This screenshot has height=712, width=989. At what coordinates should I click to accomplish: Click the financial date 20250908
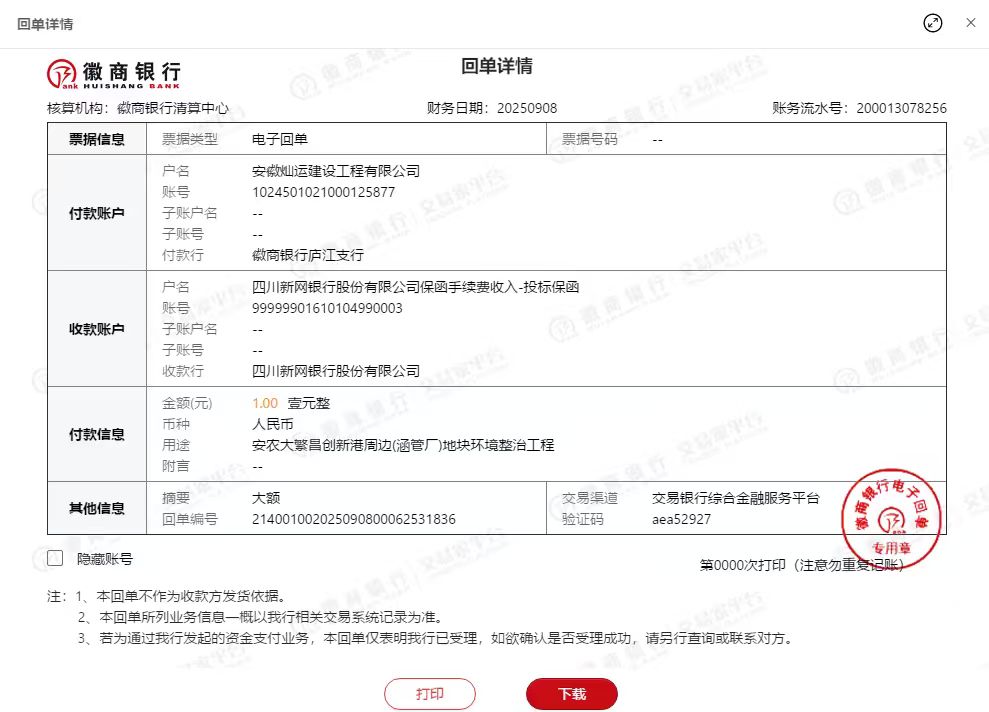click(x=527, y=108)
